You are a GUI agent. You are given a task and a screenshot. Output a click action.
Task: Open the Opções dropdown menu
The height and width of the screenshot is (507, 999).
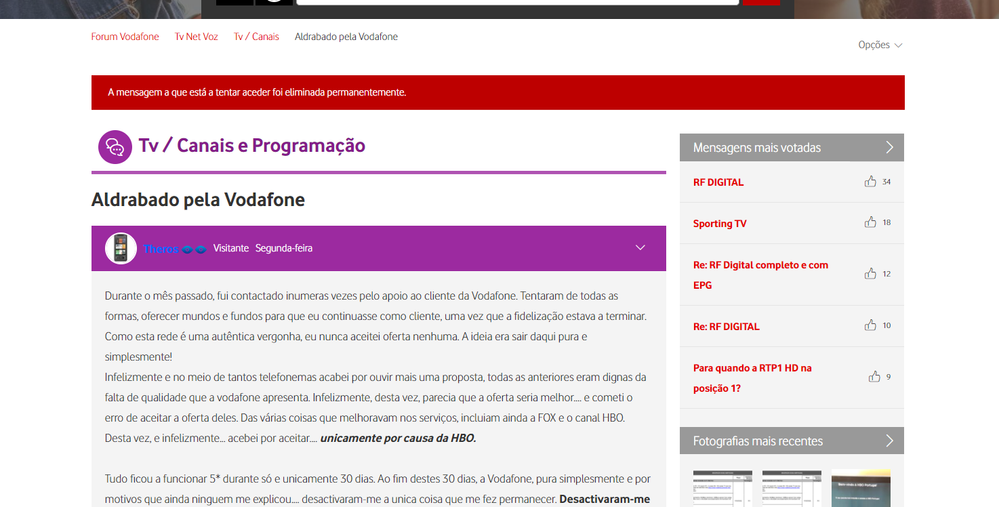point(880,45)
